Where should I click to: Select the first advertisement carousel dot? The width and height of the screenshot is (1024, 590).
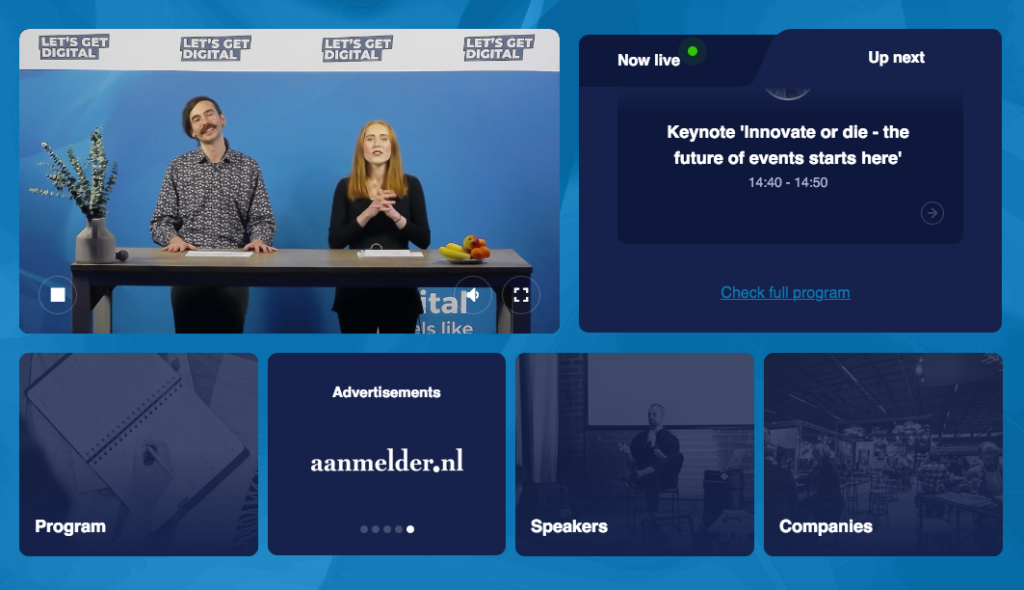364,529
